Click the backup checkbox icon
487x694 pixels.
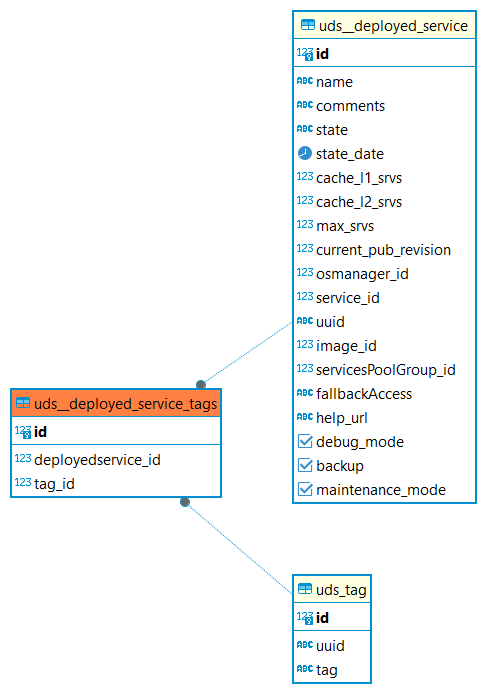[305, 465]
